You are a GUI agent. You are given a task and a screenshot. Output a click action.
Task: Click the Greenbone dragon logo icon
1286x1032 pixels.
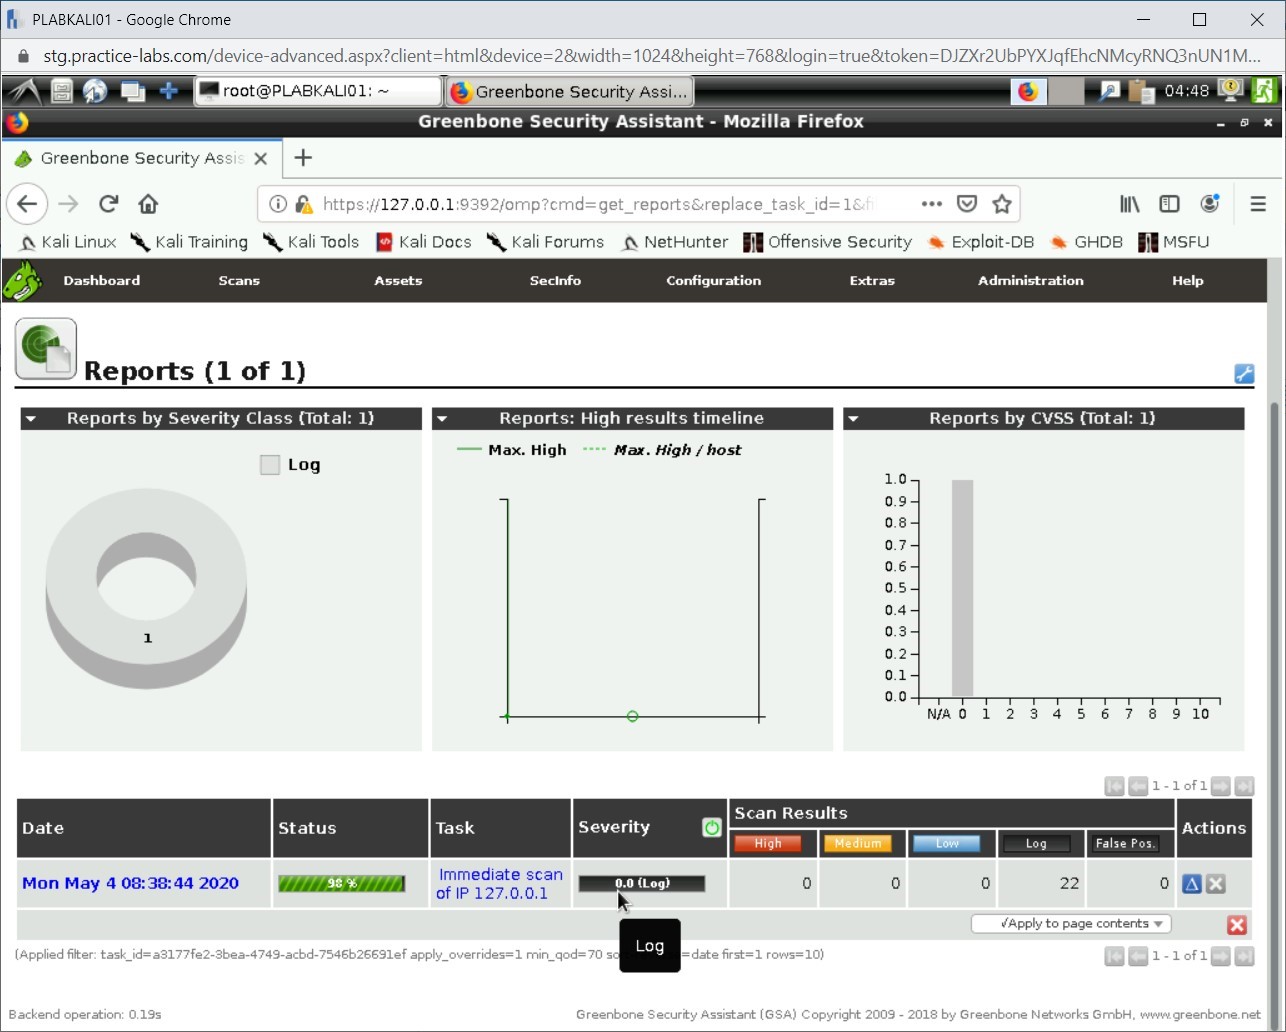22,281
